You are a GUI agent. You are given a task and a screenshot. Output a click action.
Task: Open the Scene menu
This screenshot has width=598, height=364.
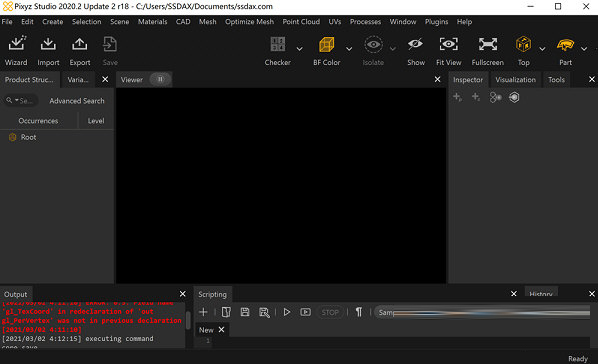coord(119,22)
